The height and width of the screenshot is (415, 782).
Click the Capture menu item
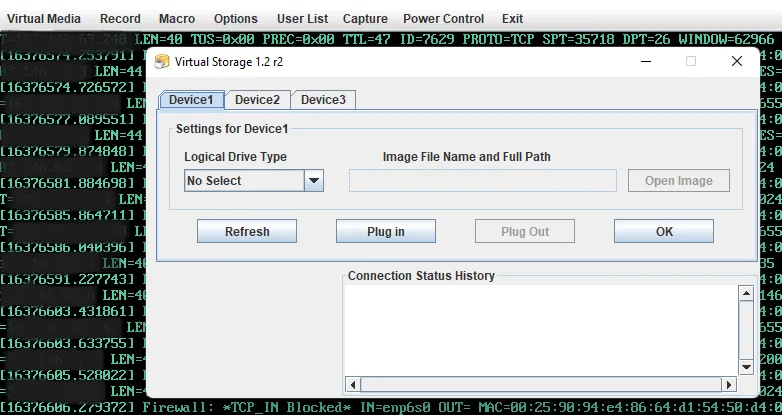tap(365, 18)
